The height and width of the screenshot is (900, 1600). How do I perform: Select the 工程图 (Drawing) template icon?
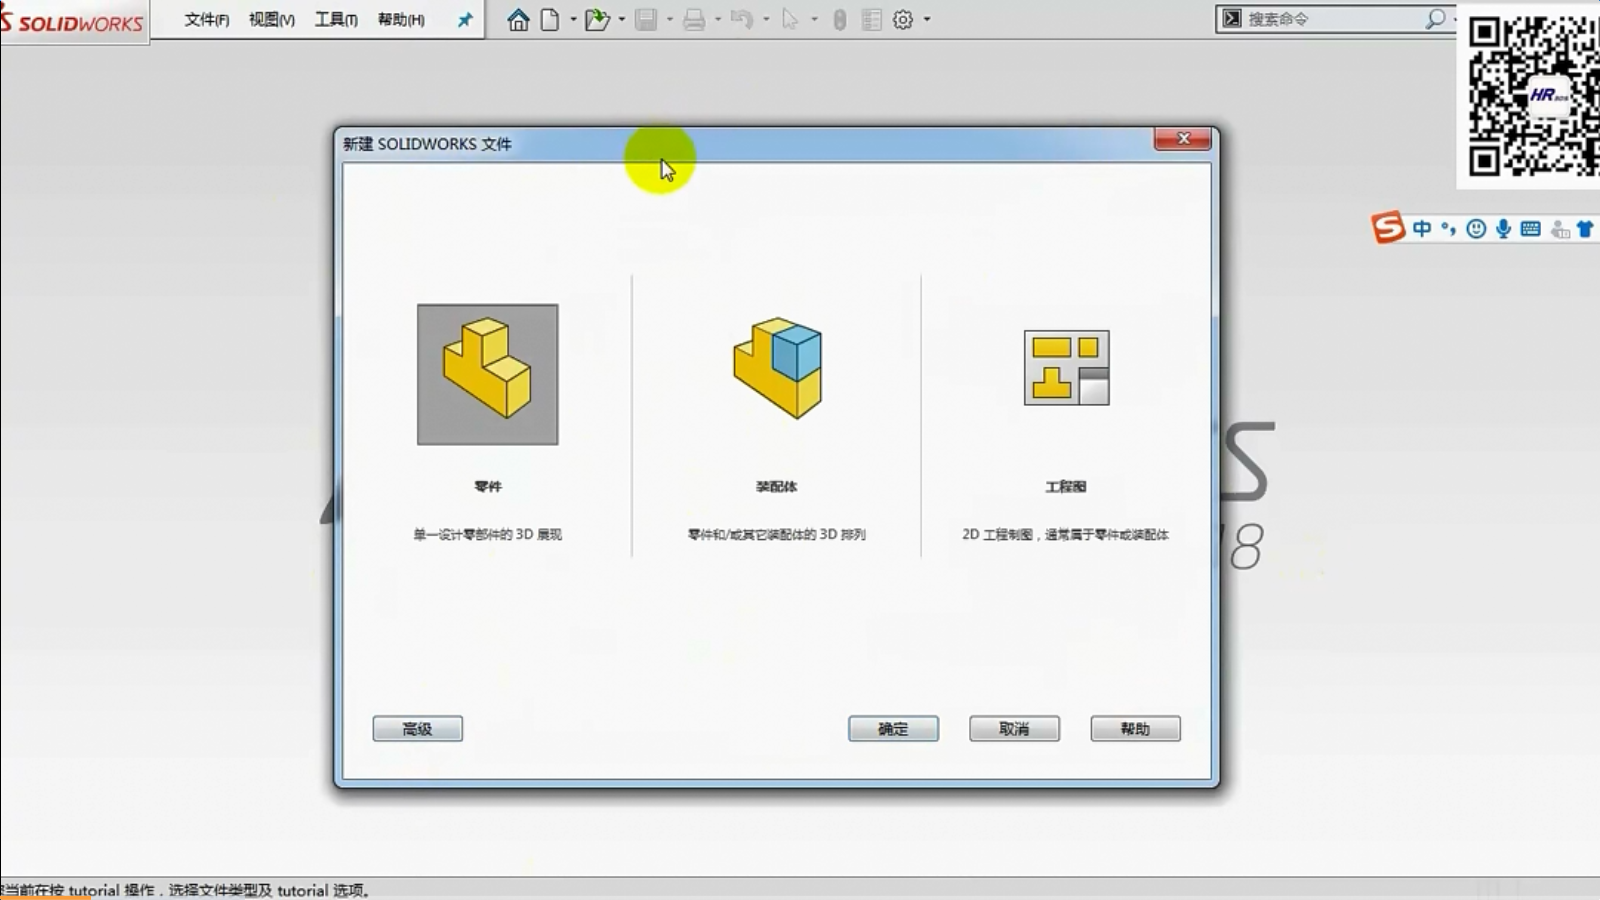[x=1066, y=368]
